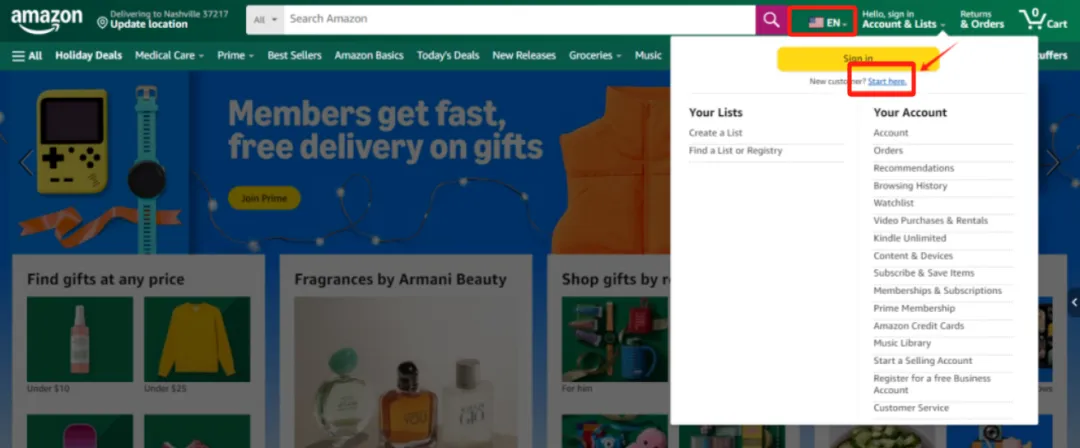
Task: Click Register for a free Business Account
Action: 932,384
